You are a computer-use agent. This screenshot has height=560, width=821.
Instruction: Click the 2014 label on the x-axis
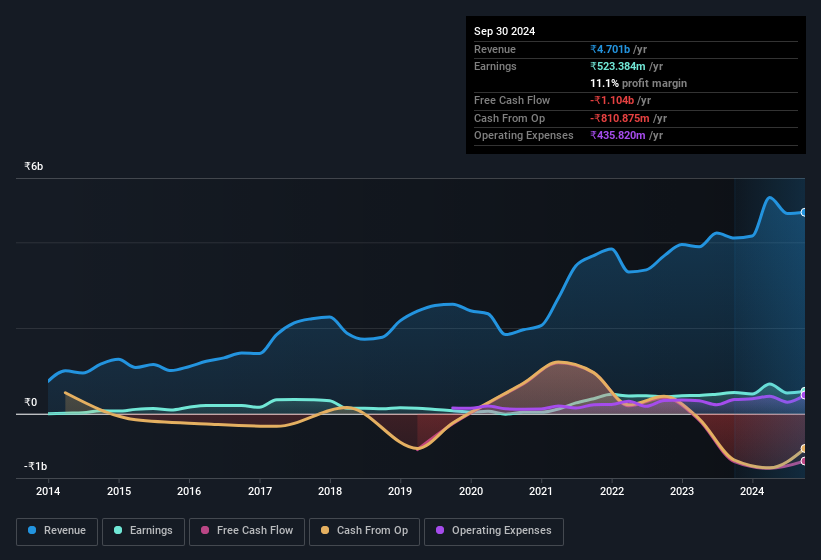click(x=48, y=491)
